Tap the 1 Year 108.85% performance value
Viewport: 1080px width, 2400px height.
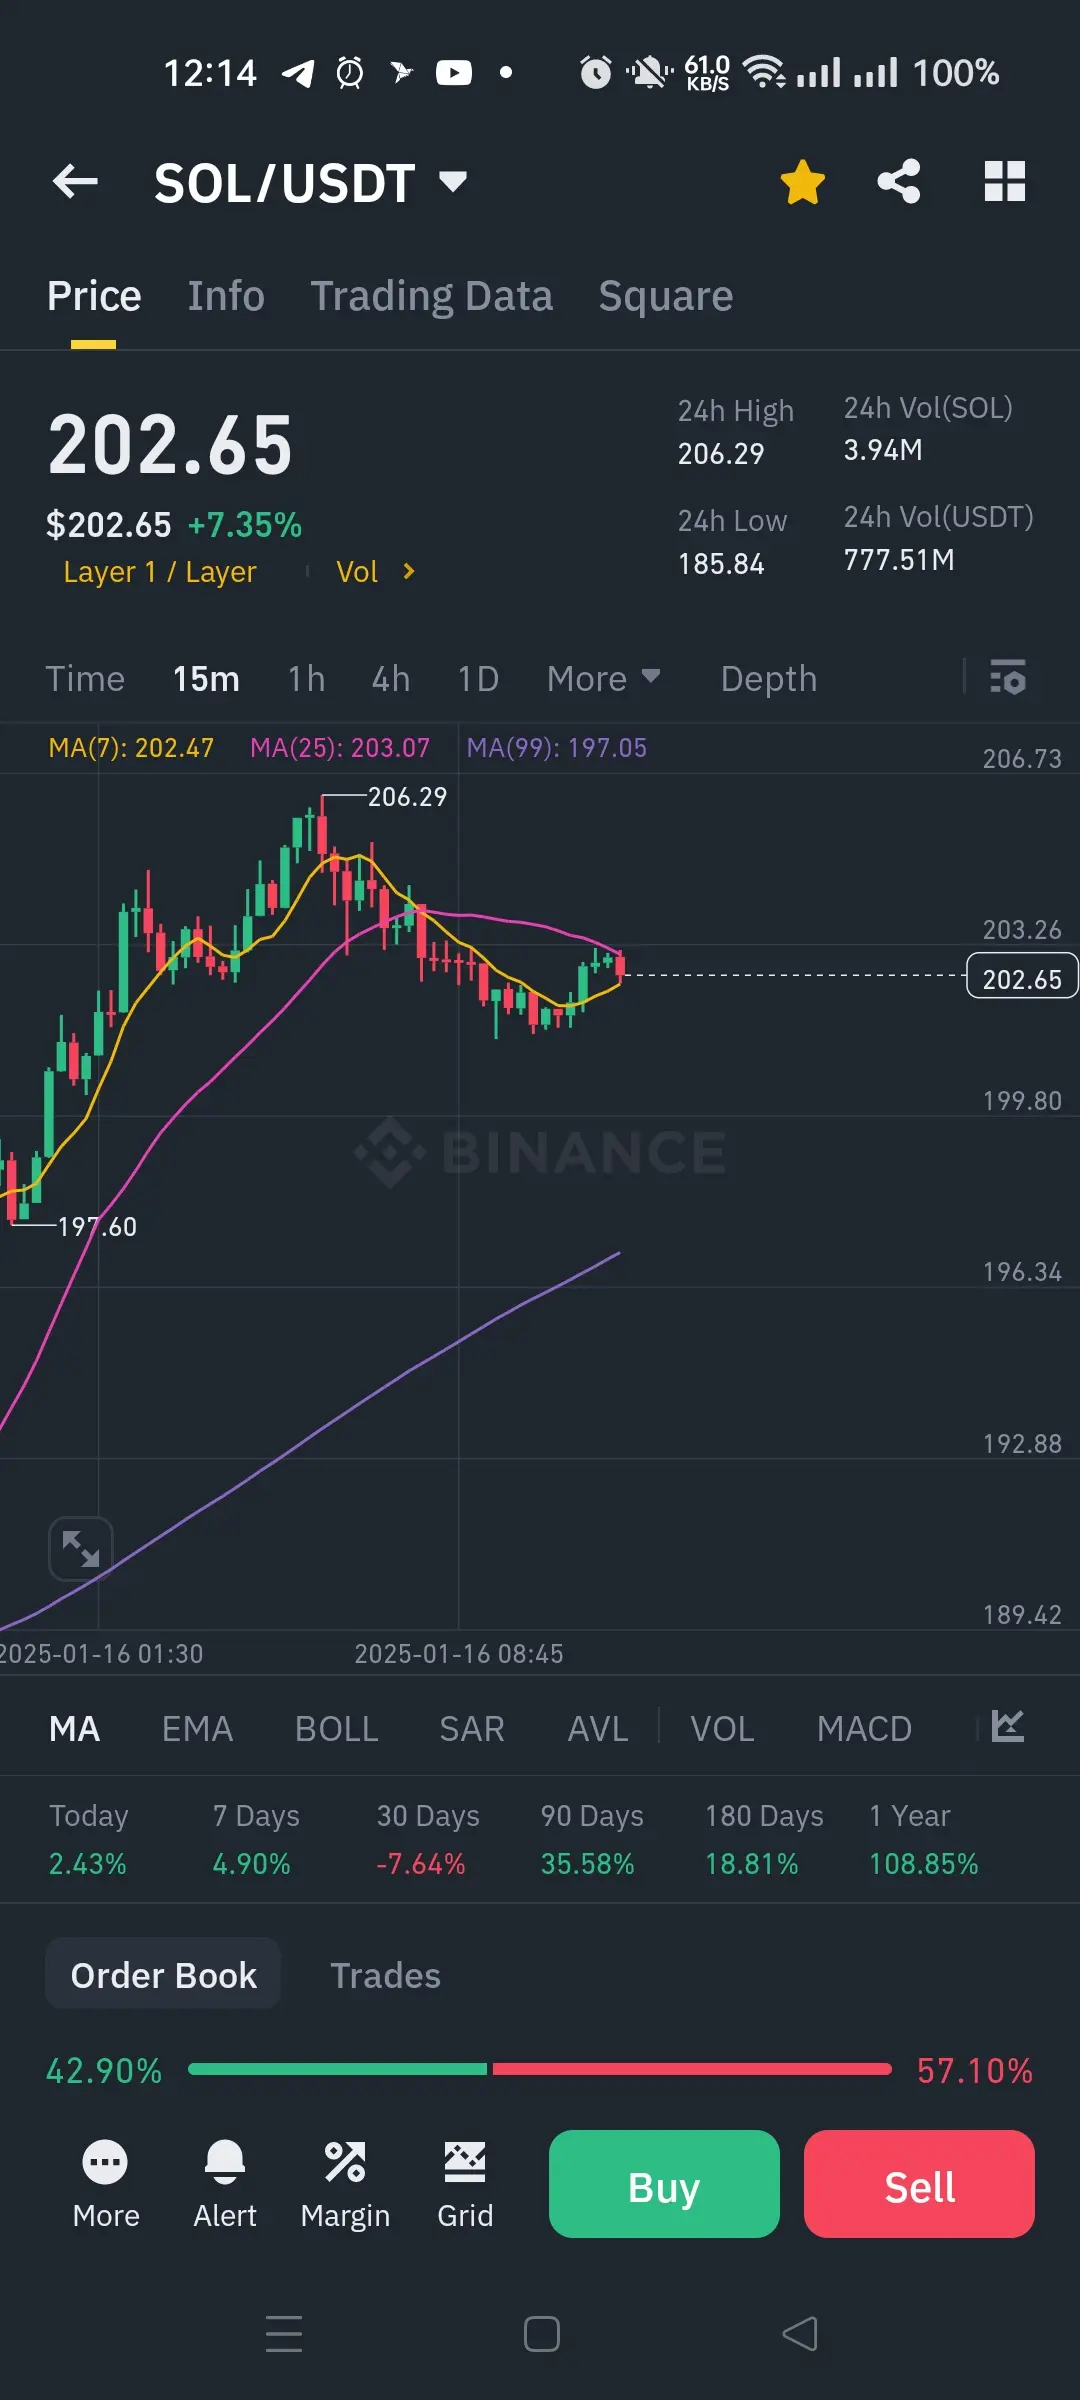coord(924,1864)
